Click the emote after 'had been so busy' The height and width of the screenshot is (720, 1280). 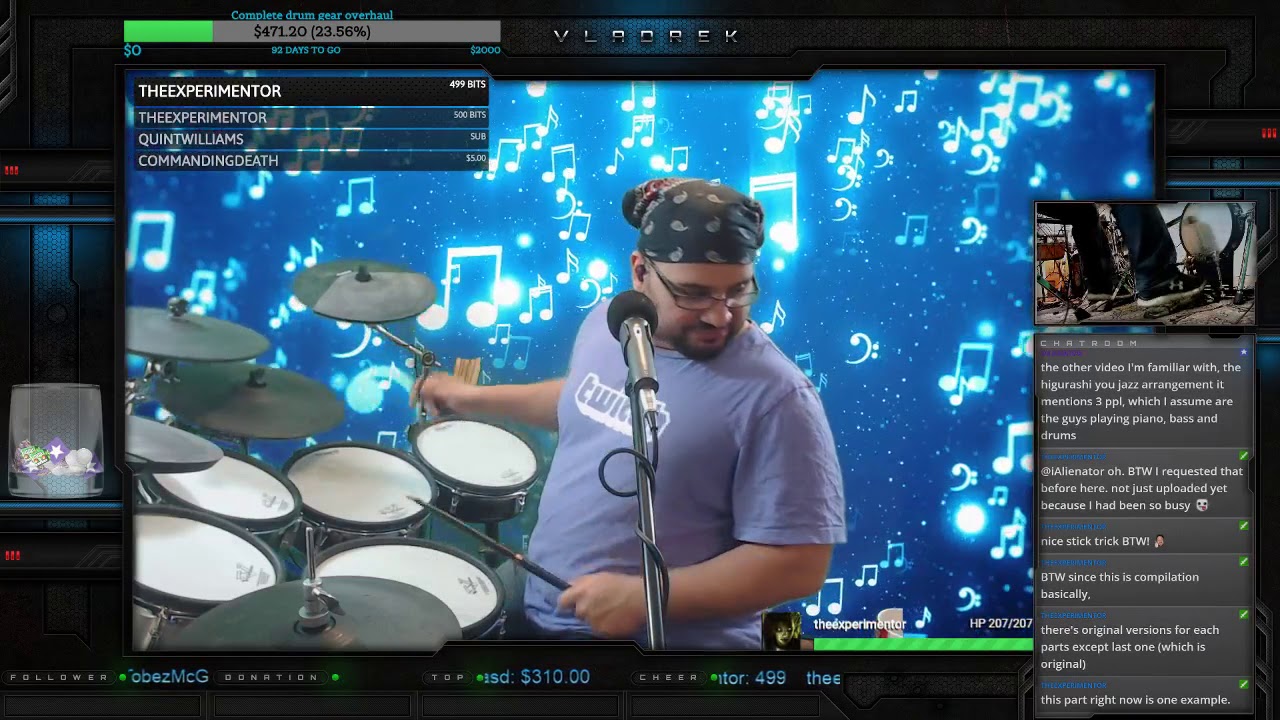[x=1202, y=506]
